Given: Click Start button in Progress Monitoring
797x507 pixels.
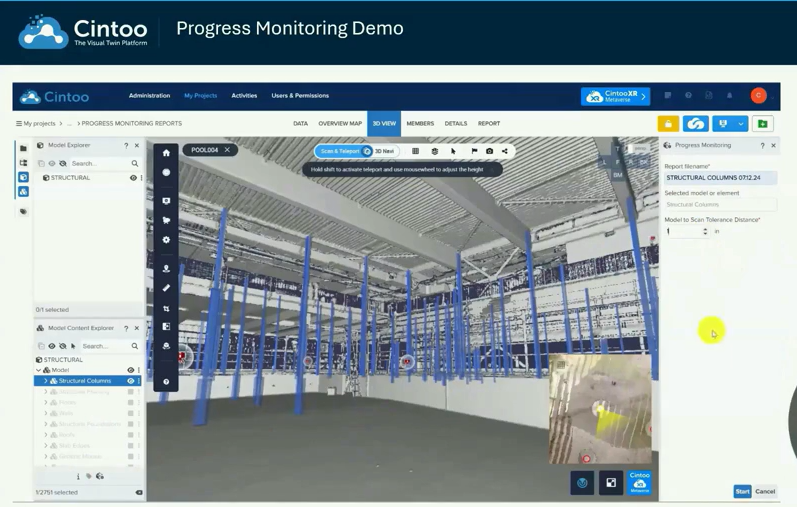Looking at the screenshot, I should (x=742, y=491).
